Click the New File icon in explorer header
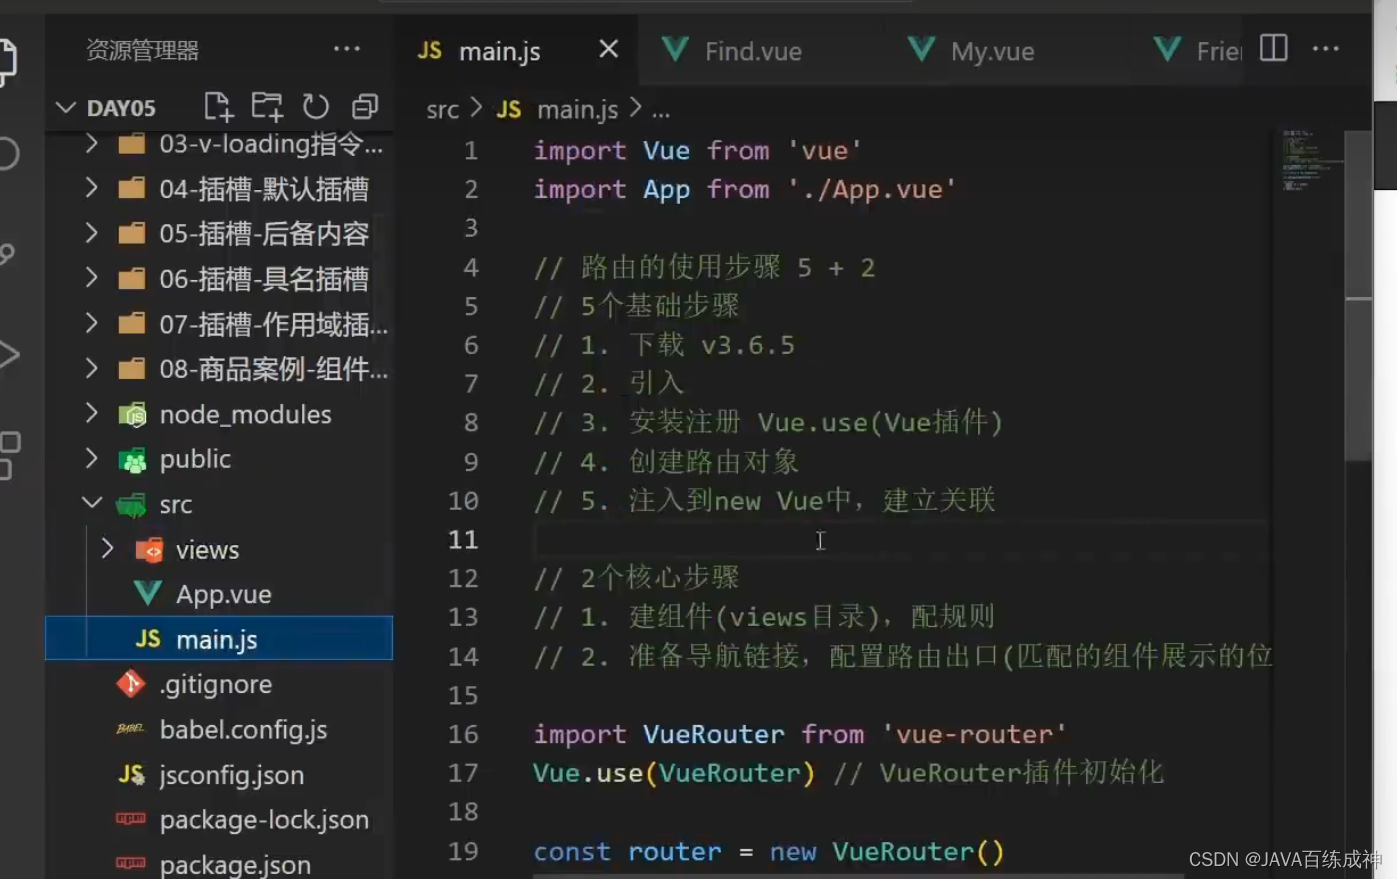This screenshot has height=879, width=1397. pos(218,106)
